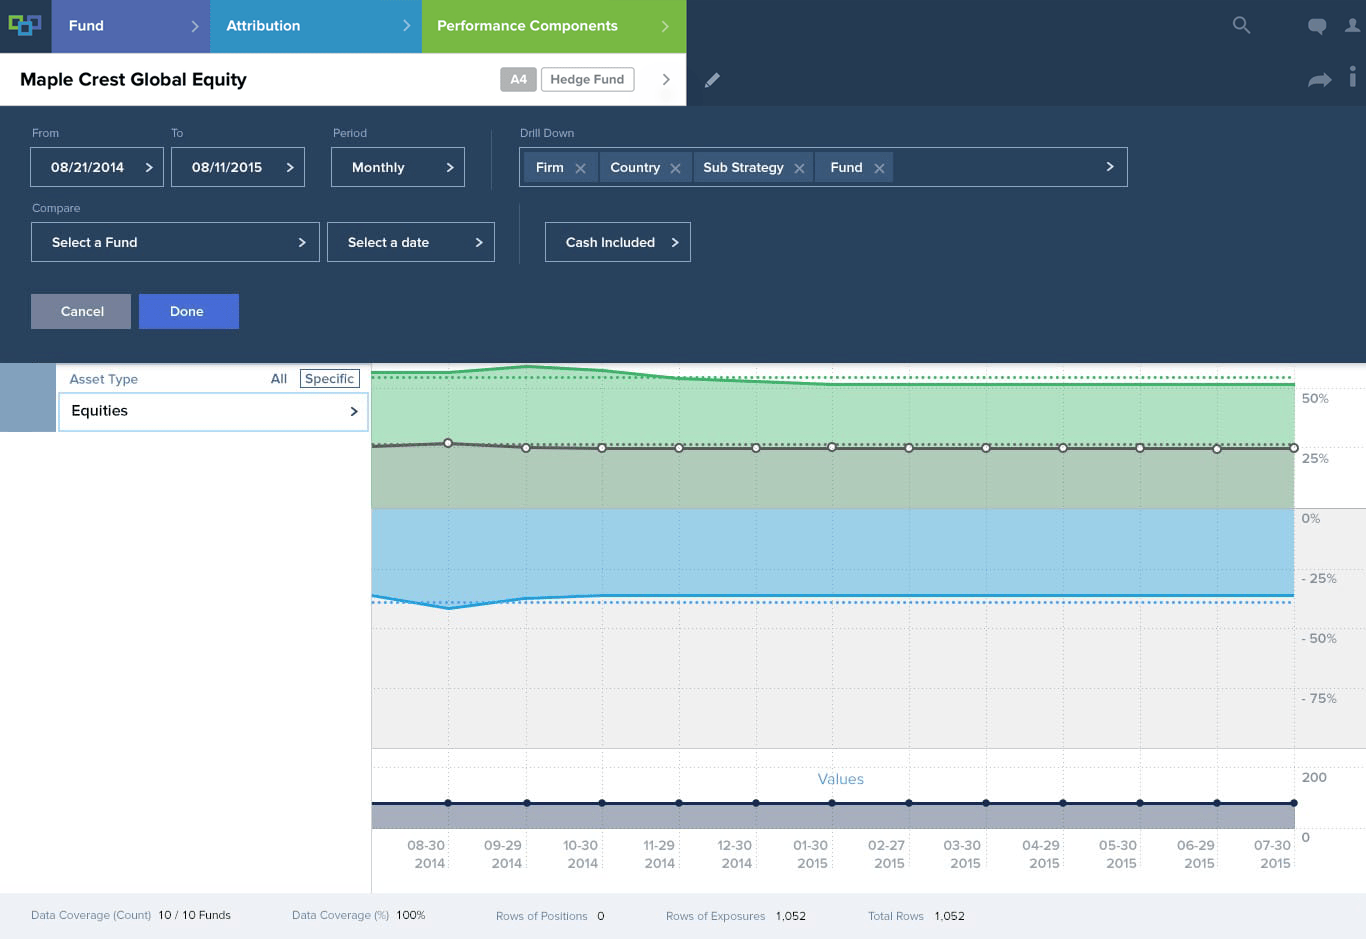This screenshot has width=1366, height=939.
Task: Click the Rows of Positions 0 value
Action: point(601,916)
